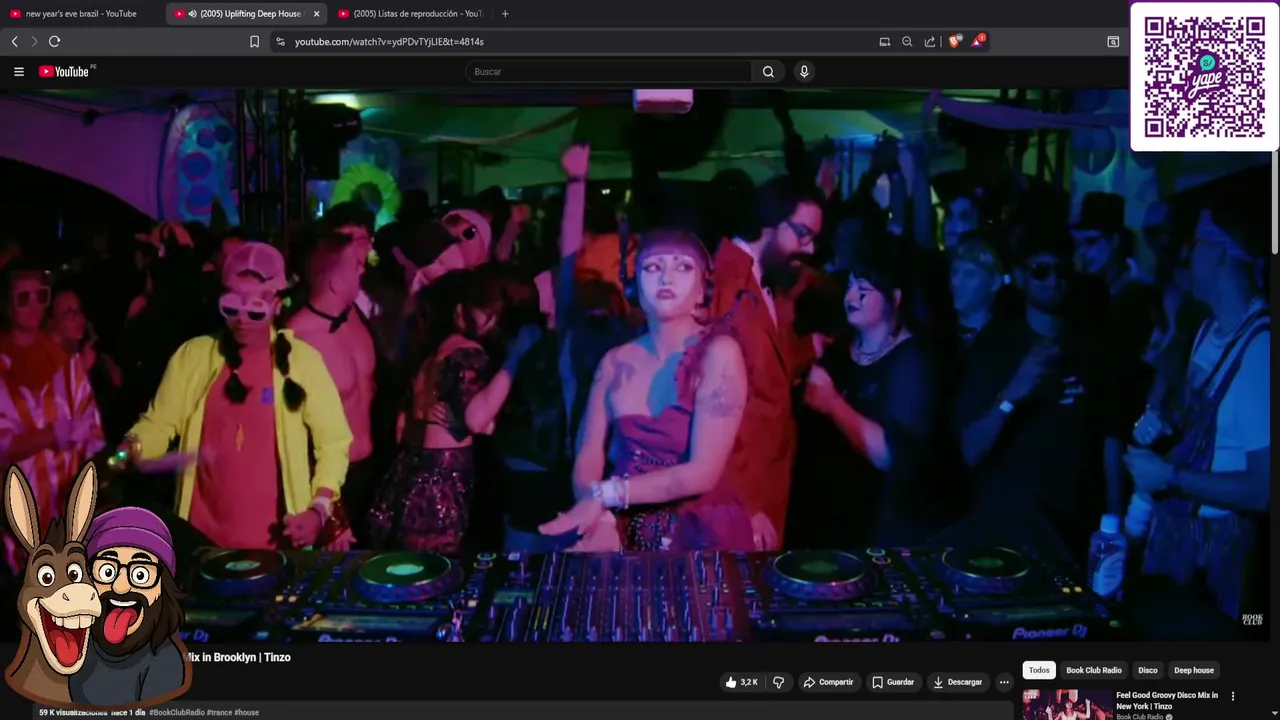Screen dimensions: 1280x720
Task: Open more actions three-dot menu under video
Action: coord(1004,682)
